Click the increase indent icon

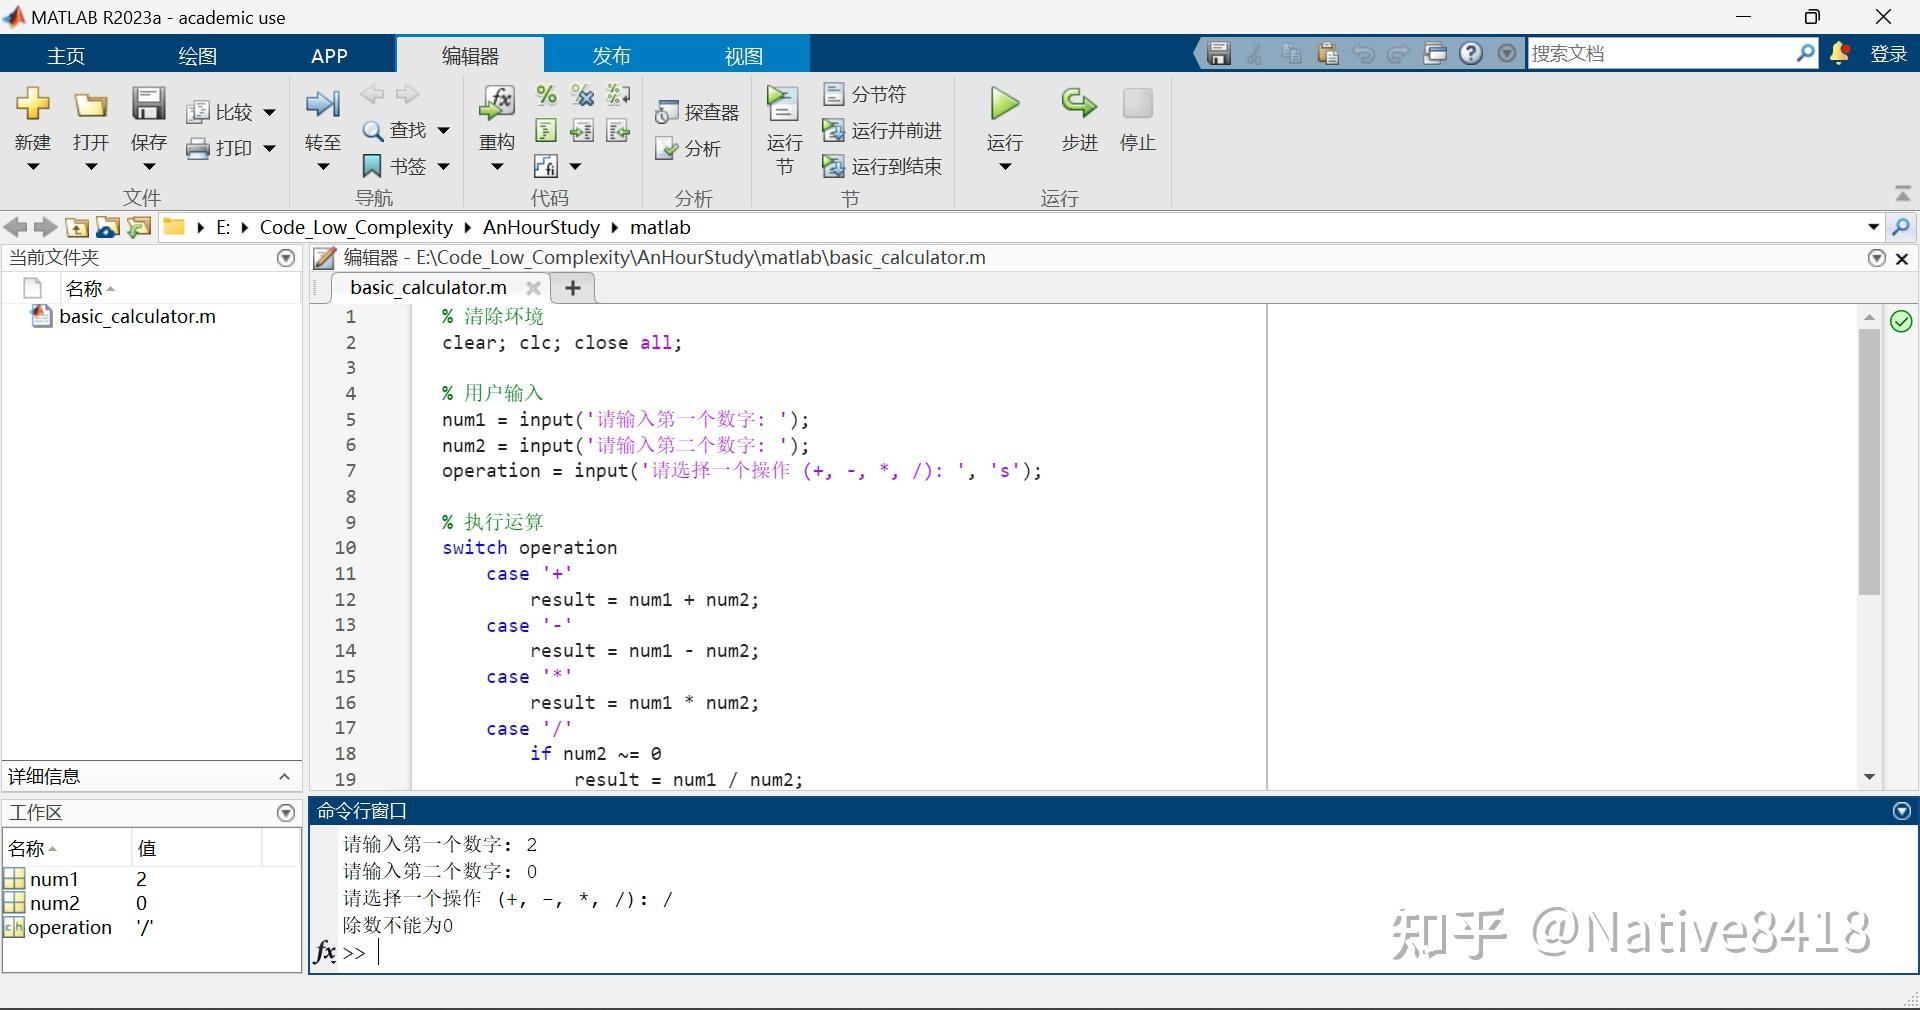[582, 131]
